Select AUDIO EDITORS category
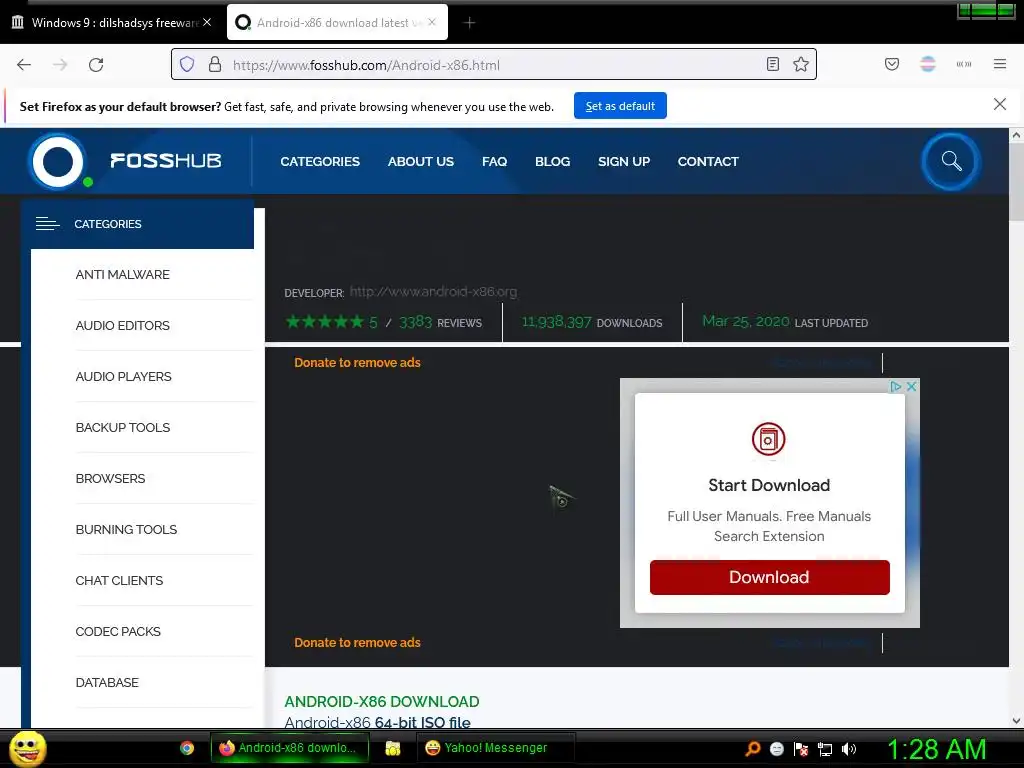 [x=122, y=326]
